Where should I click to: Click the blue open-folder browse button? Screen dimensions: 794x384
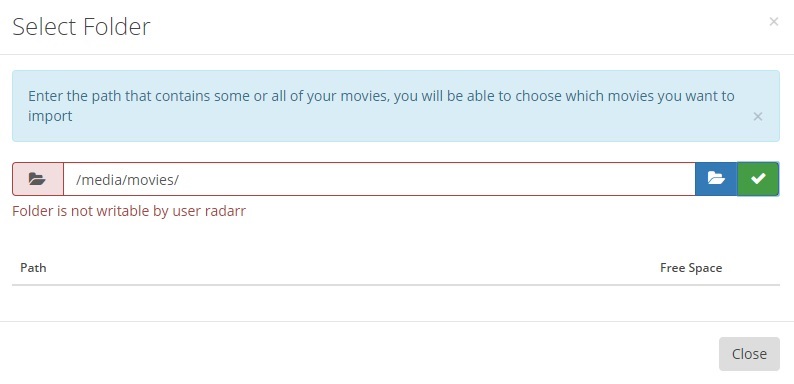[x=716, y=179]
